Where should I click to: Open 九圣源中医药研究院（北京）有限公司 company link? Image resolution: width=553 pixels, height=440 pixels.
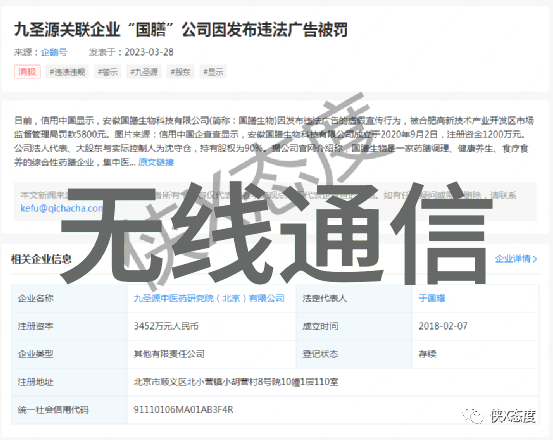coord(209,298)
